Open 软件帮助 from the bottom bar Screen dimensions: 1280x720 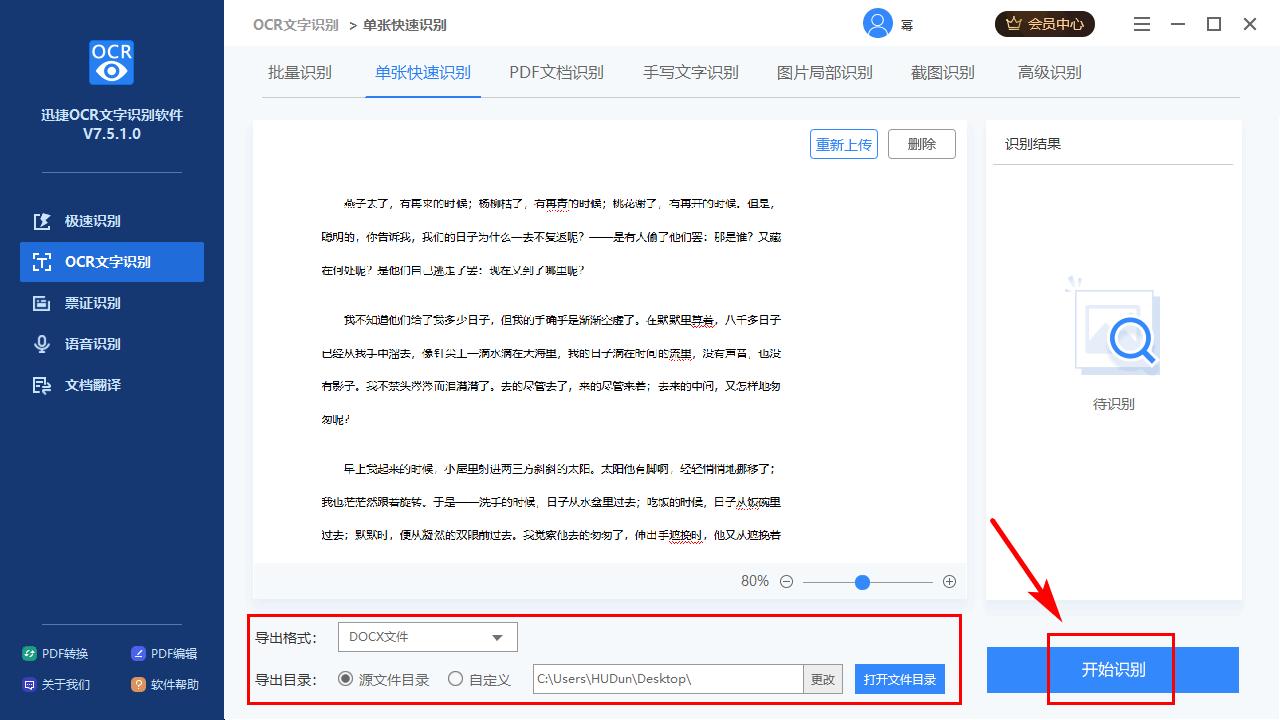166,684
